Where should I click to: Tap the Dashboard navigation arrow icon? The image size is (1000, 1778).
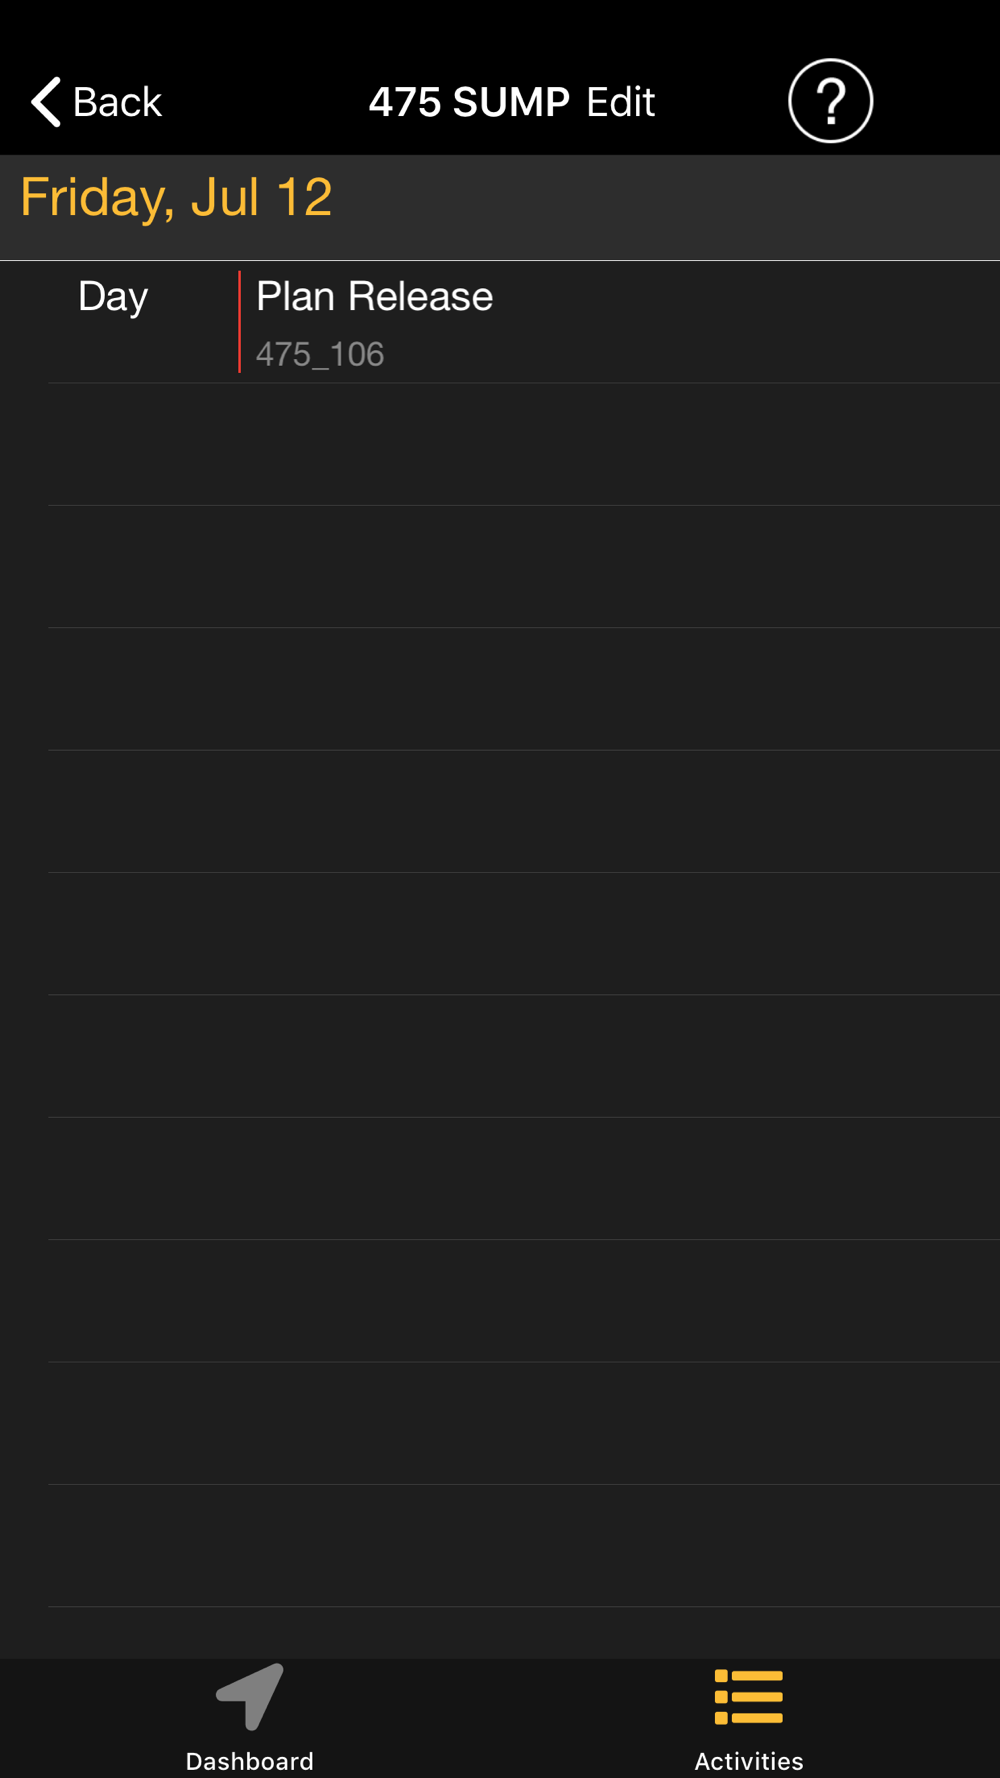(x=250, y=1696)
